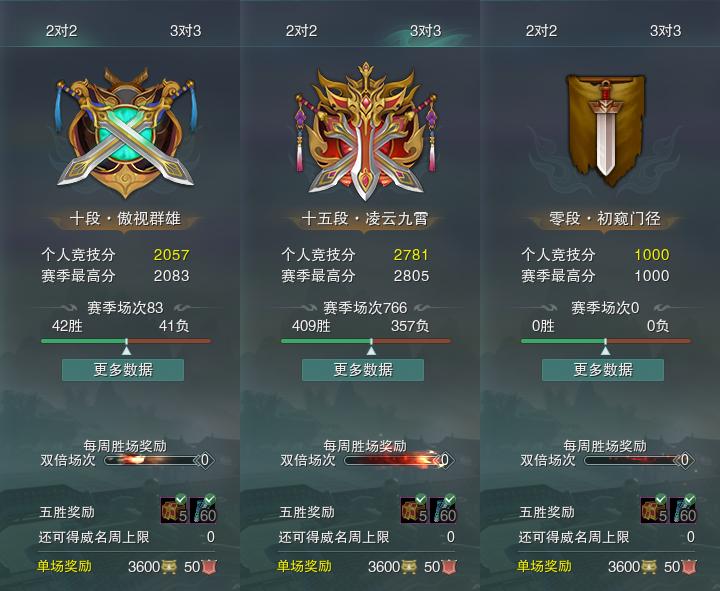Open 更多数据 in the middle panel
Viewport: 720px width, 591px height.
[x=363, y=370]
